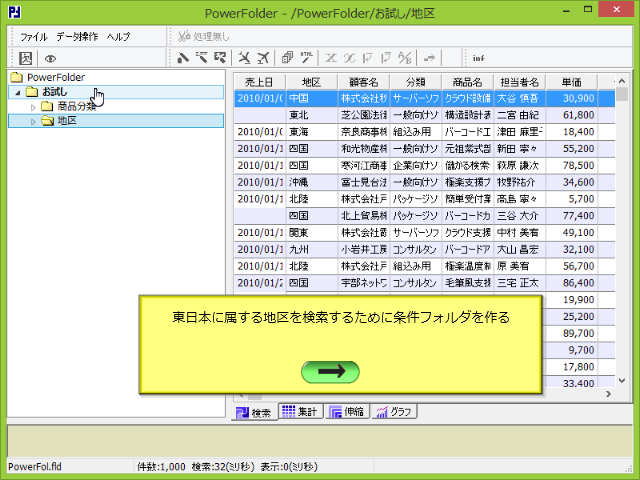Click the first greyed sort-arrow icon
The height and width of the screenshot is (480, 640).
pyautogui.click(x=368, y=58)
